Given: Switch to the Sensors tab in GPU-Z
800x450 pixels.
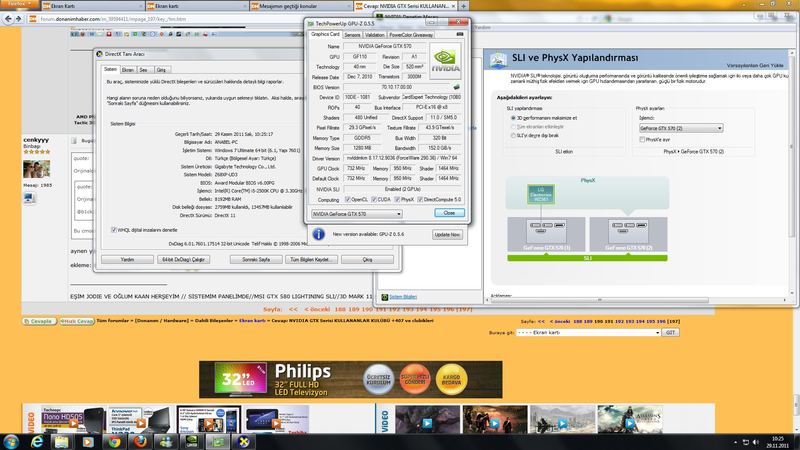Looking at the screenshot, I should (x=352, y=33).
